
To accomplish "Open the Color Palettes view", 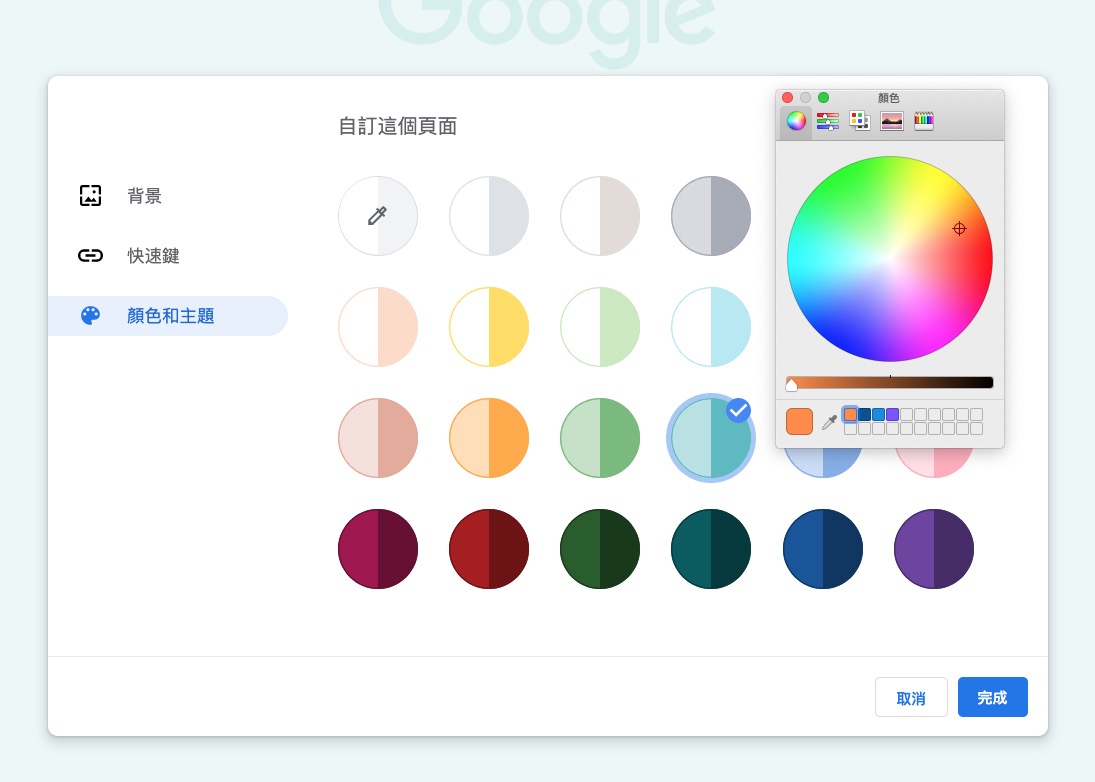I will pyautogui.click(x=860, y=120).
